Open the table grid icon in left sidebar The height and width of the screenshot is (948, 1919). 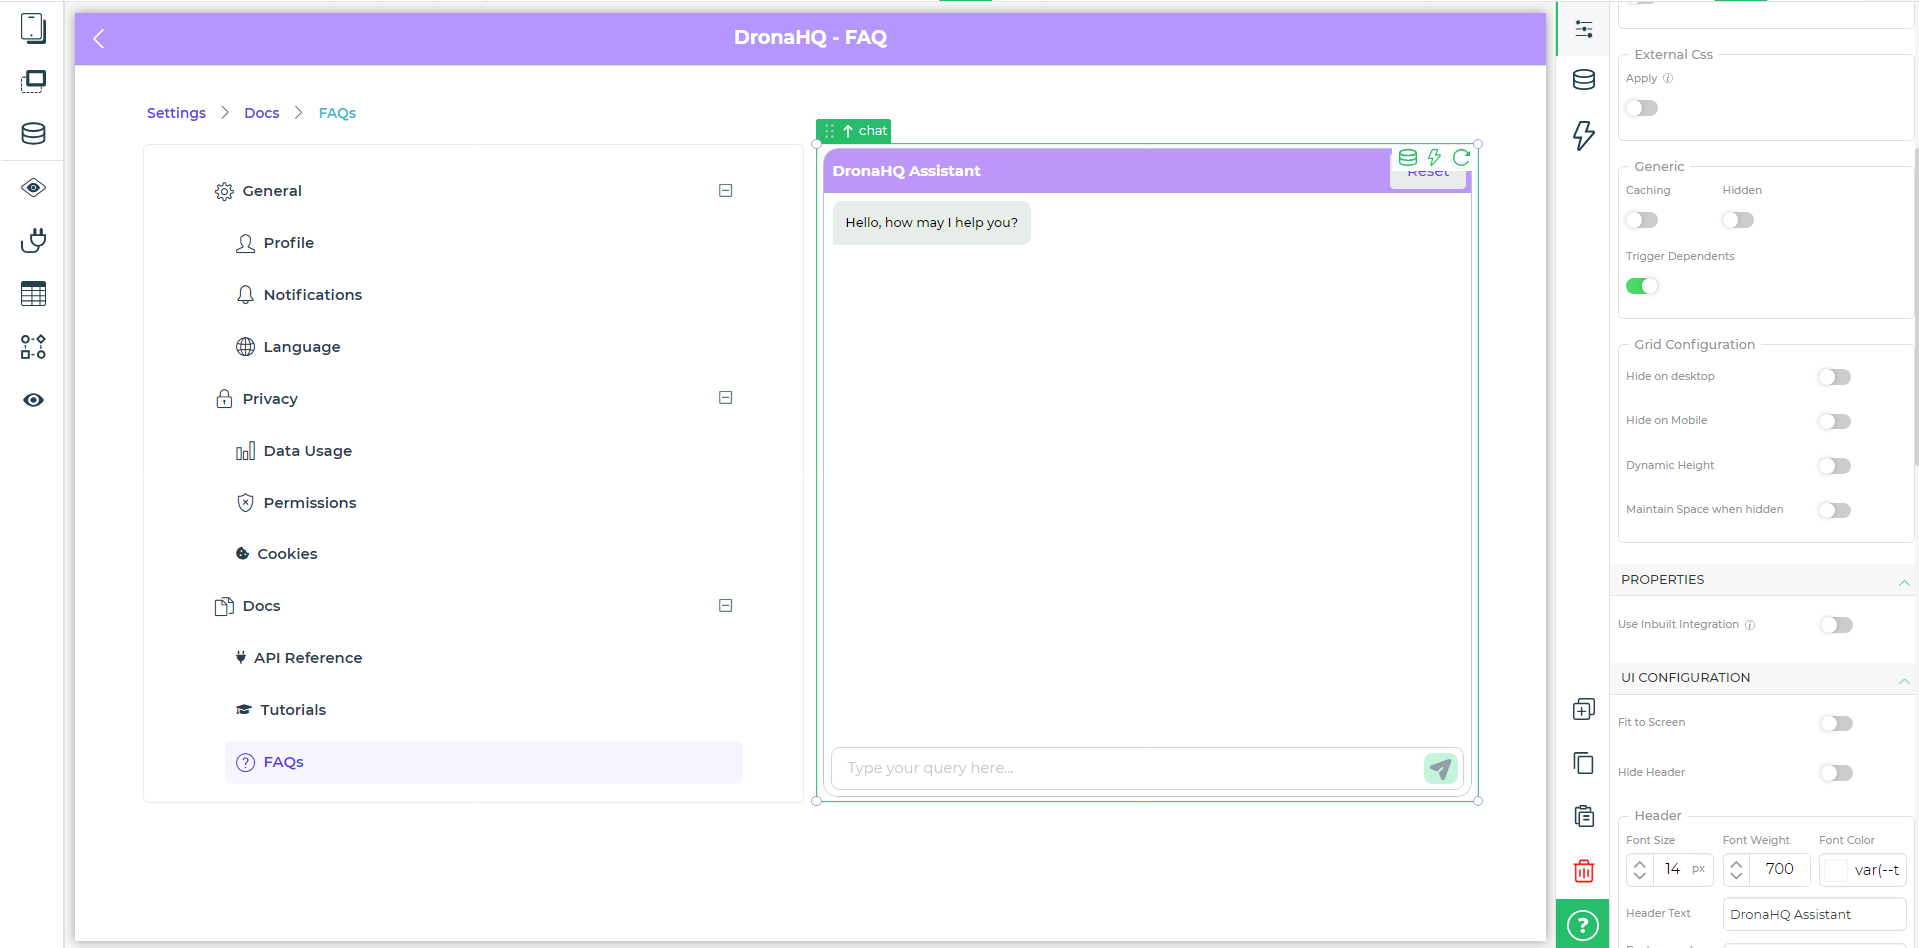[x=33, y=293]
